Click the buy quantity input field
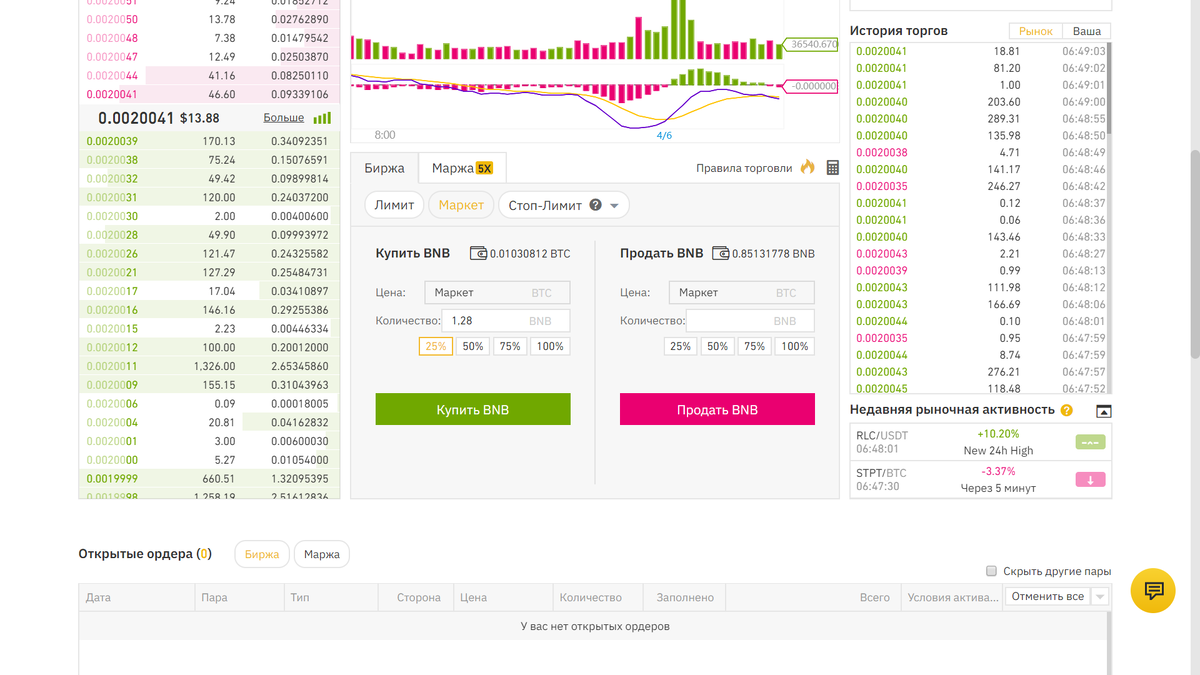 (506, 321)
